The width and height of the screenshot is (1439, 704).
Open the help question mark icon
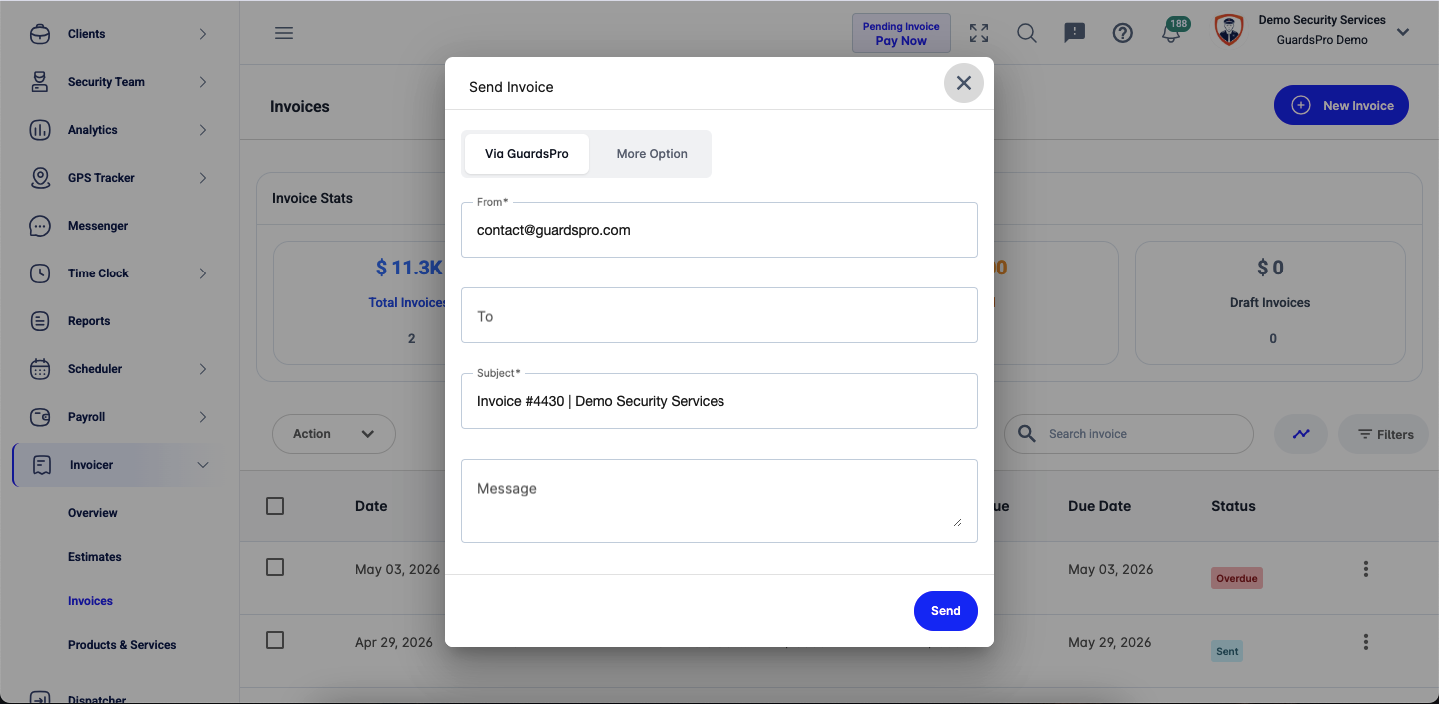(1123, 33)
